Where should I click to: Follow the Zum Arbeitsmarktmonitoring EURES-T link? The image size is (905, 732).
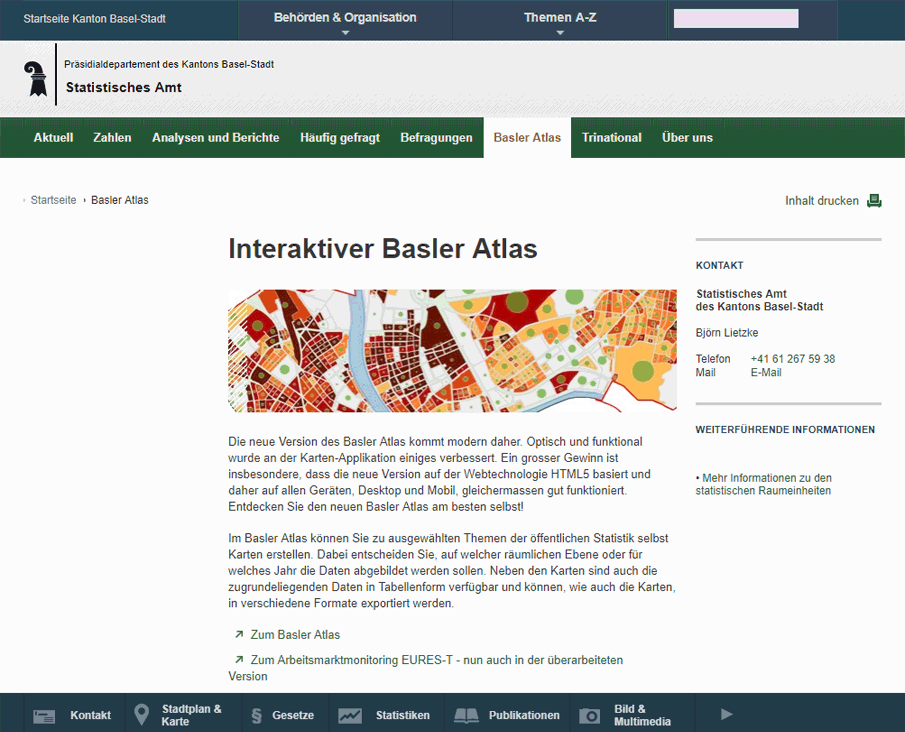tap(425, 668)
